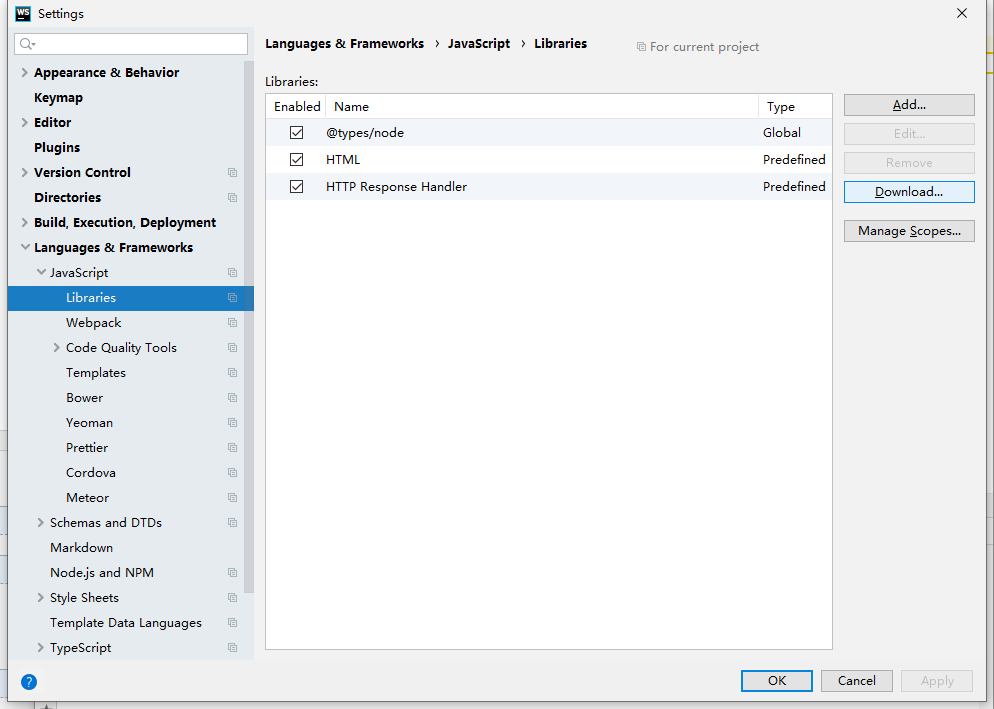Open the Plugins settings page
994x709 pixels.
pyautogui.click(x=57, y=148)
